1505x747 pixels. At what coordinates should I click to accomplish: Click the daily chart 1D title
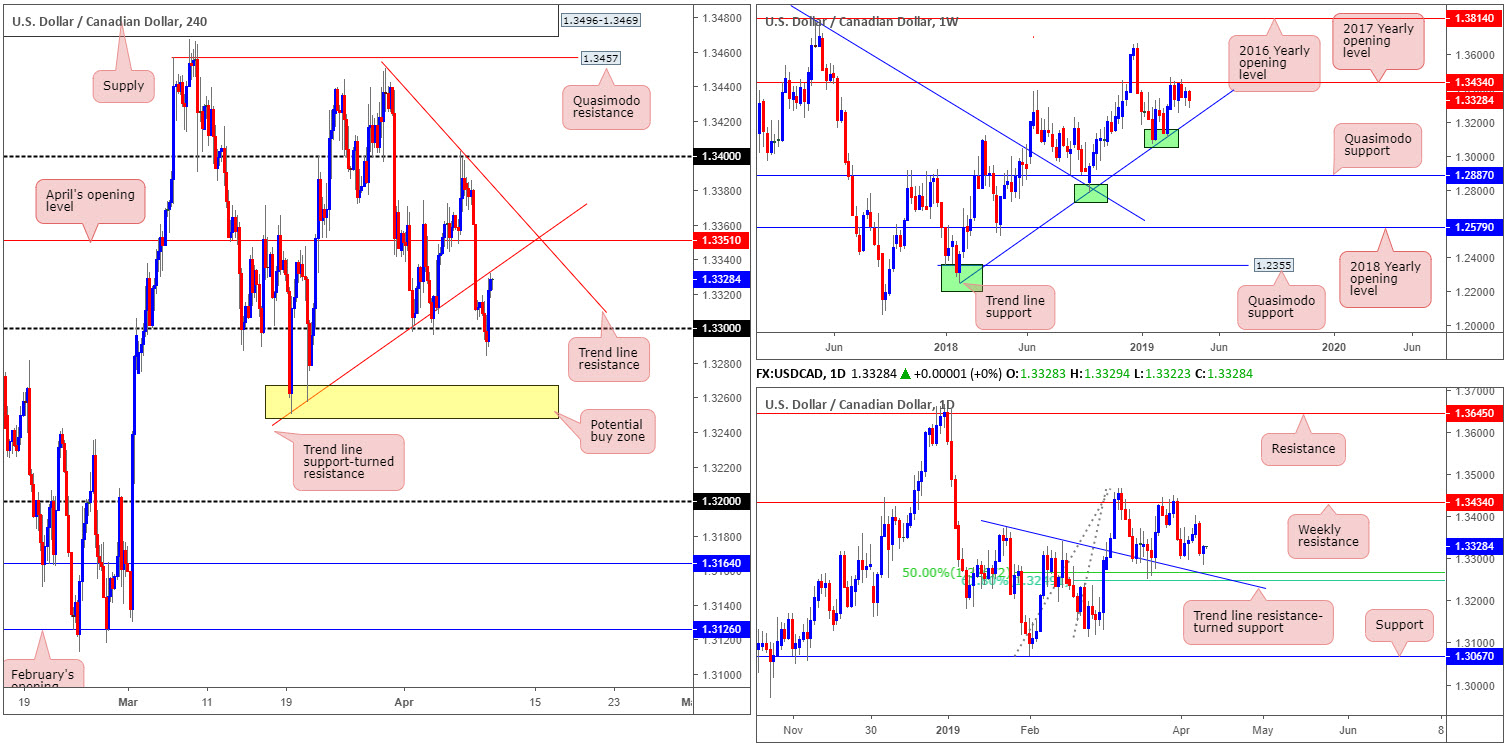860,405
